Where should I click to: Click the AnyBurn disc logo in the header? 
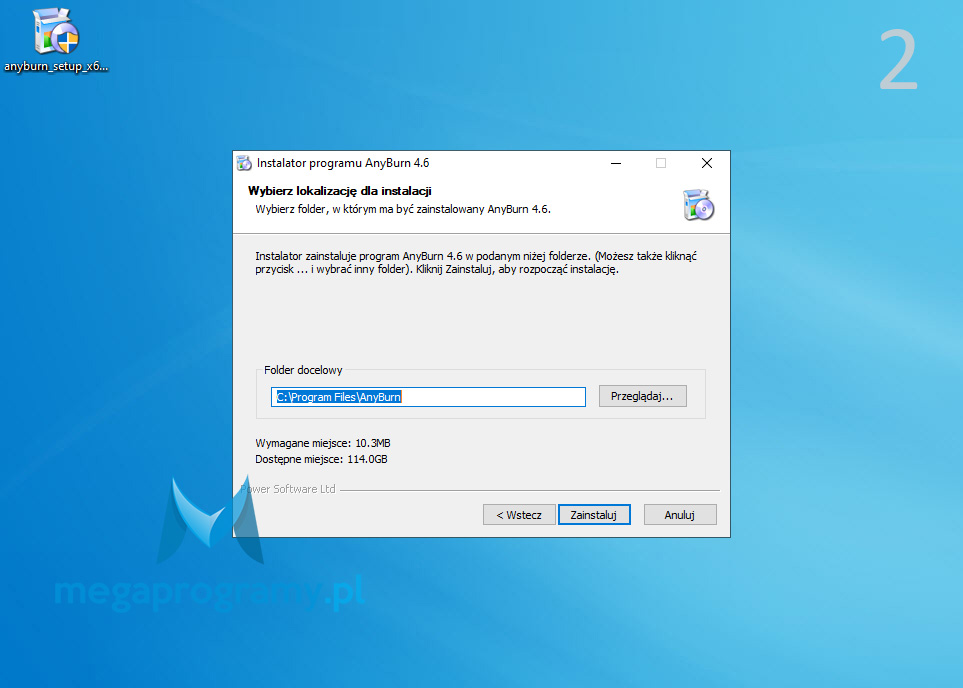point(698,205)
